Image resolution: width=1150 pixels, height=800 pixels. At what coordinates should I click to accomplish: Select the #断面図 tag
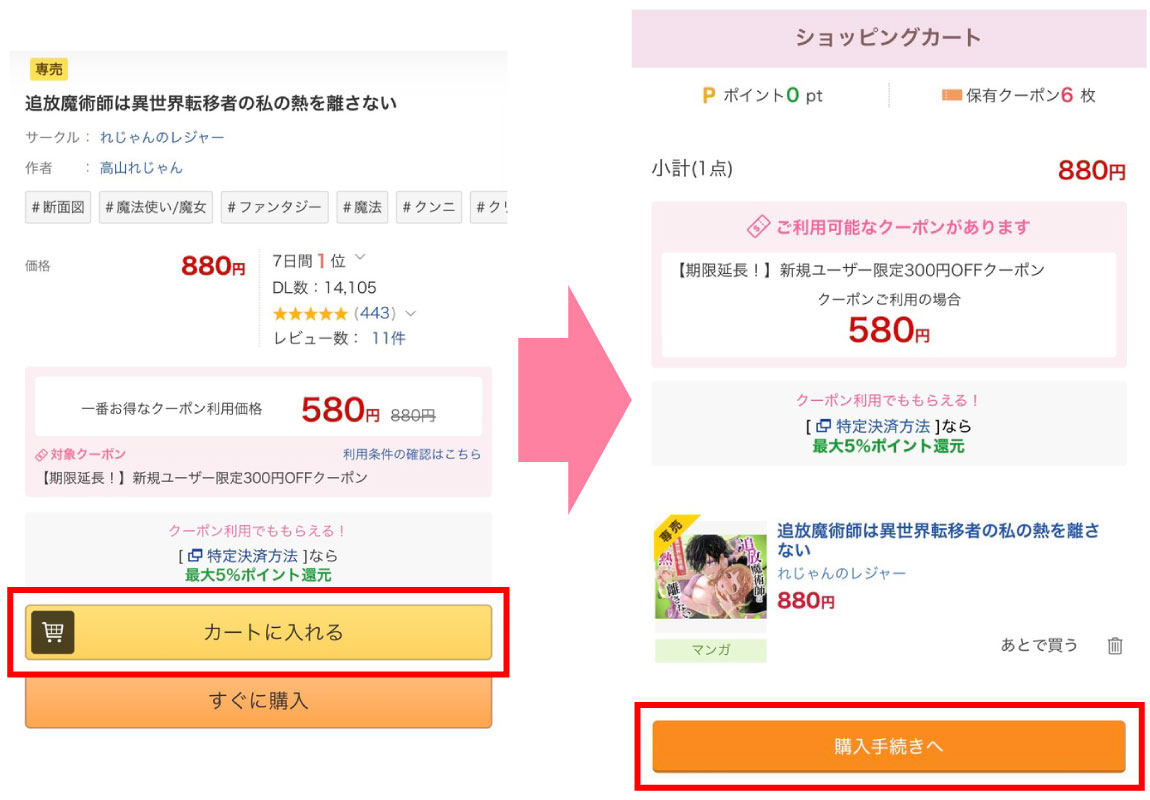[58, 207]
